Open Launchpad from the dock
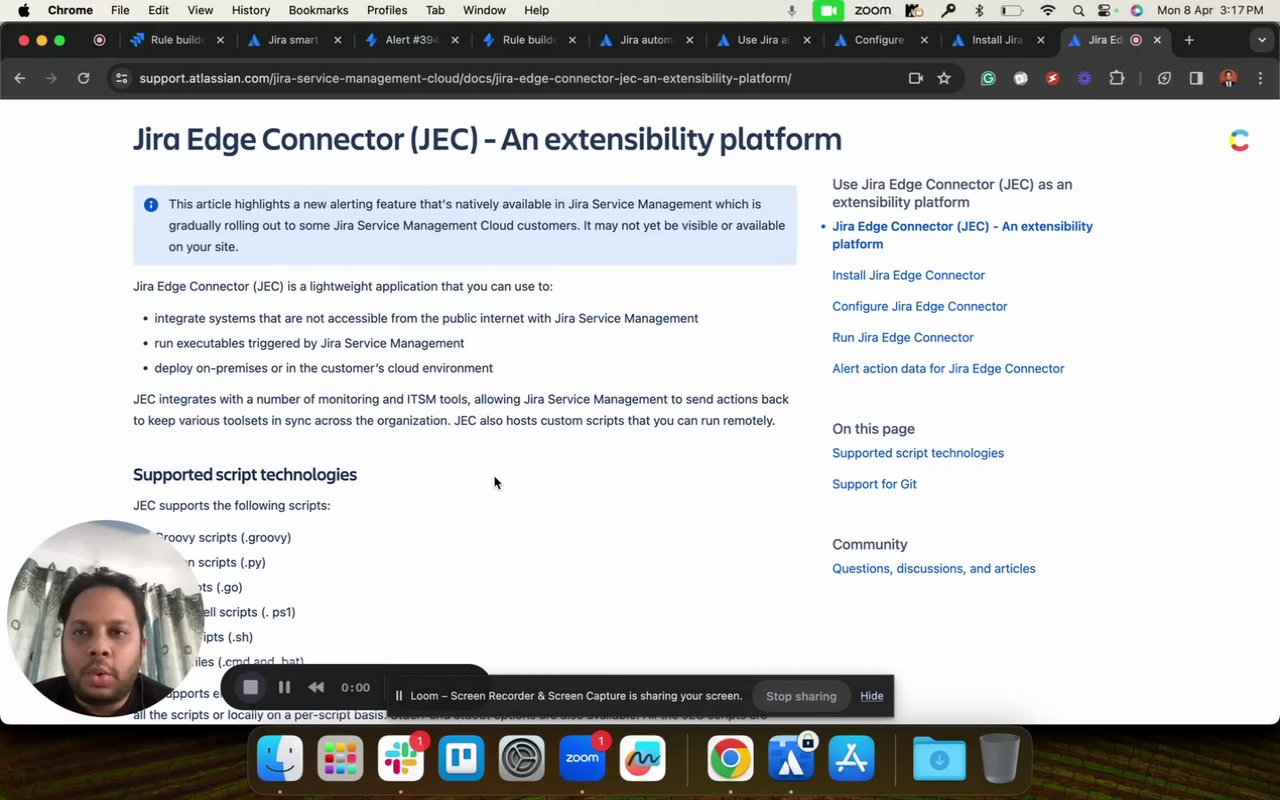The width and height of the screenshot is (1280, 800). click(x=340, y=758)
